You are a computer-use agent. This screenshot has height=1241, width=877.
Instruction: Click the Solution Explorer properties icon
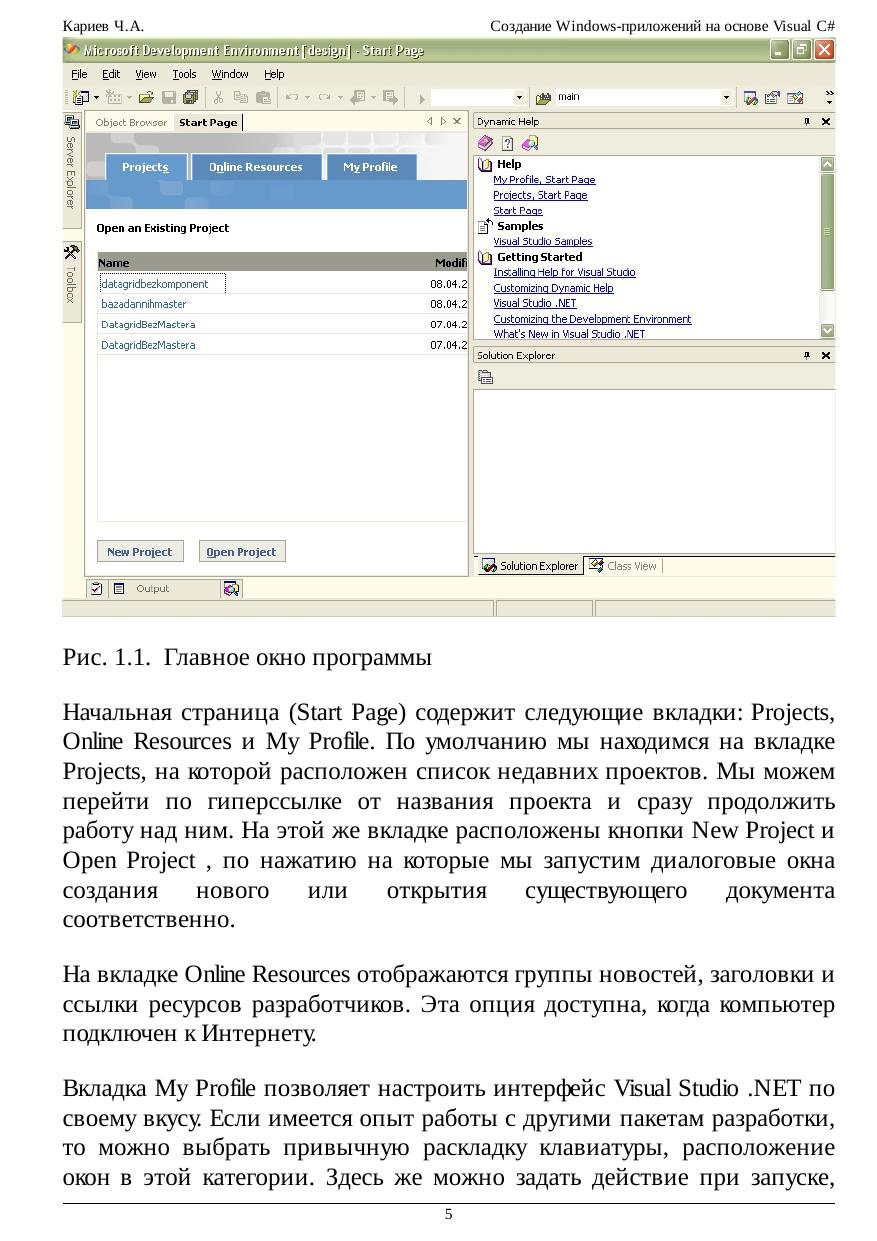pos(486,377)
